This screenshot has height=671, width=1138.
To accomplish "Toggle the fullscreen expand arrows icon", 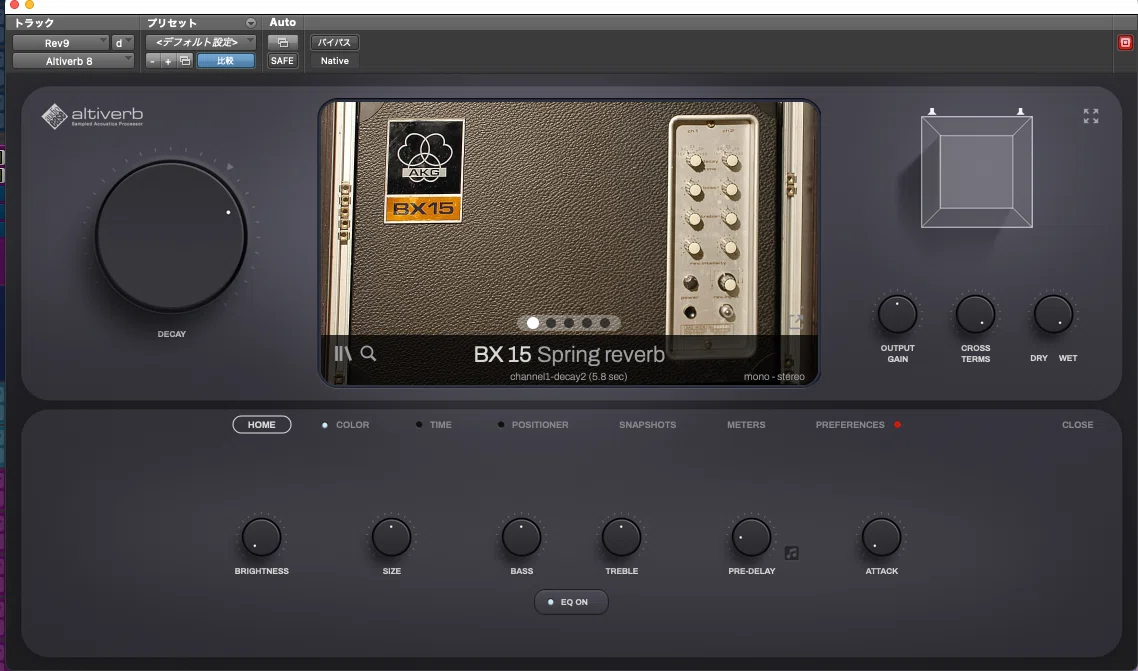I will pos(1091,116).
